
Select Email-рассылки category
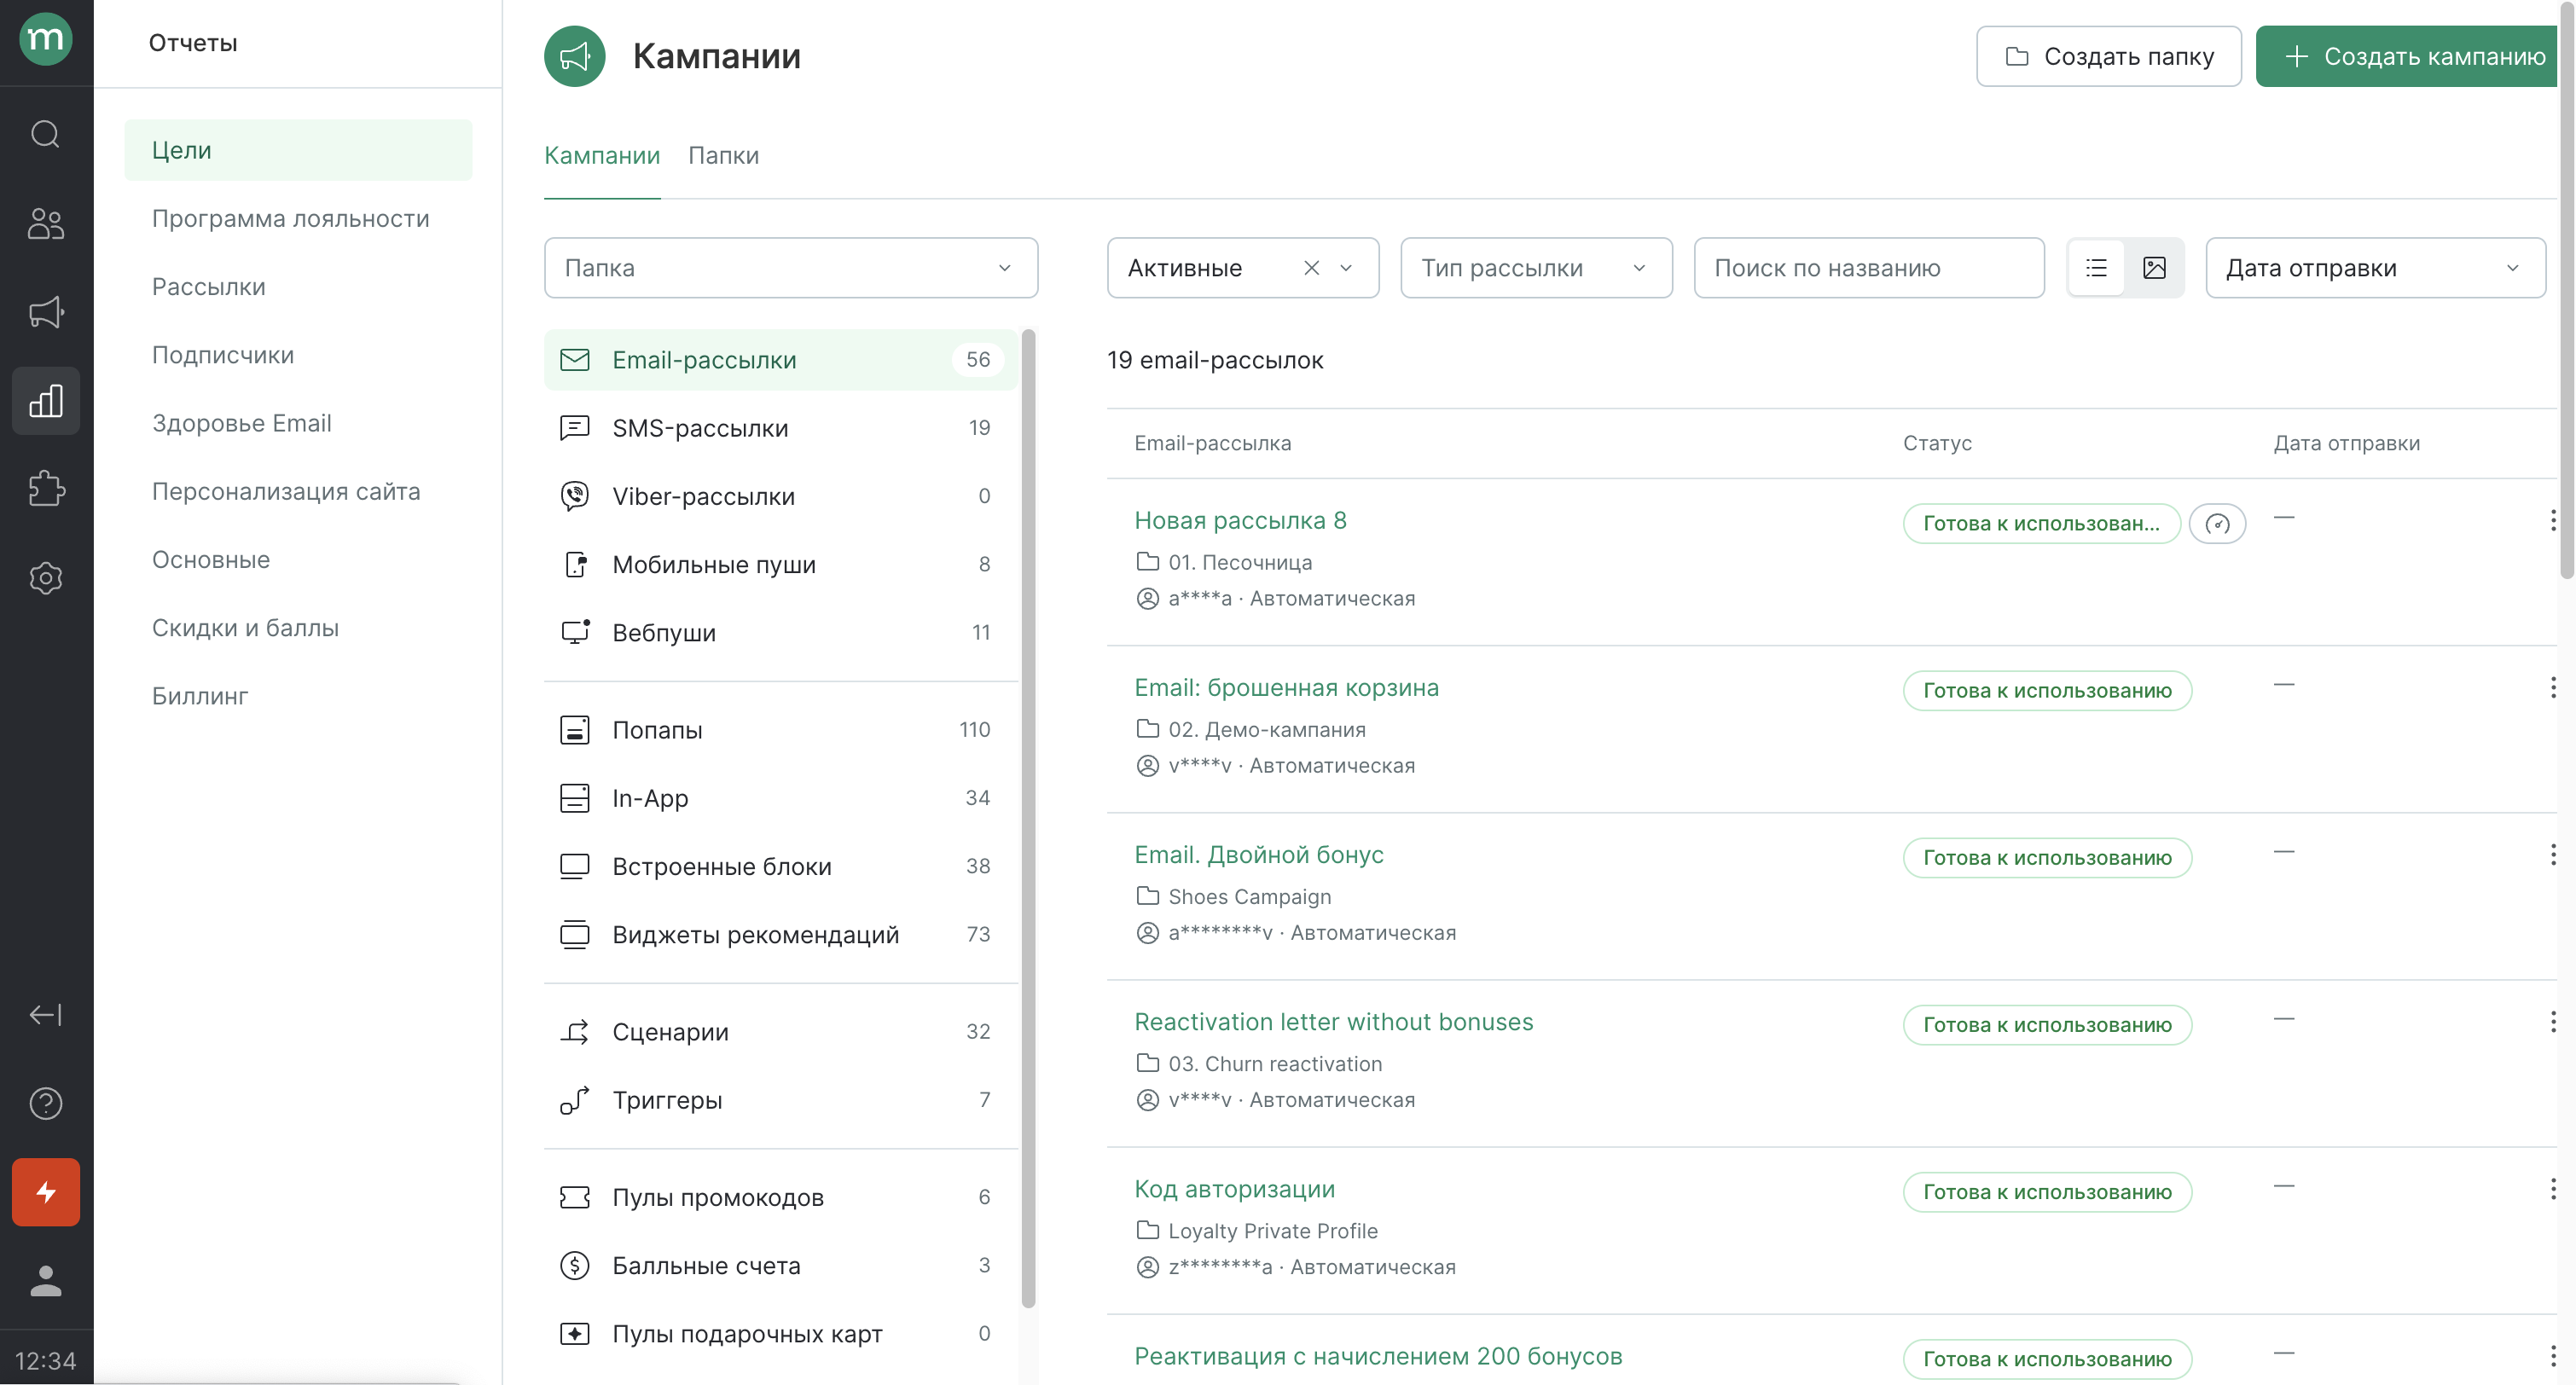780,359
